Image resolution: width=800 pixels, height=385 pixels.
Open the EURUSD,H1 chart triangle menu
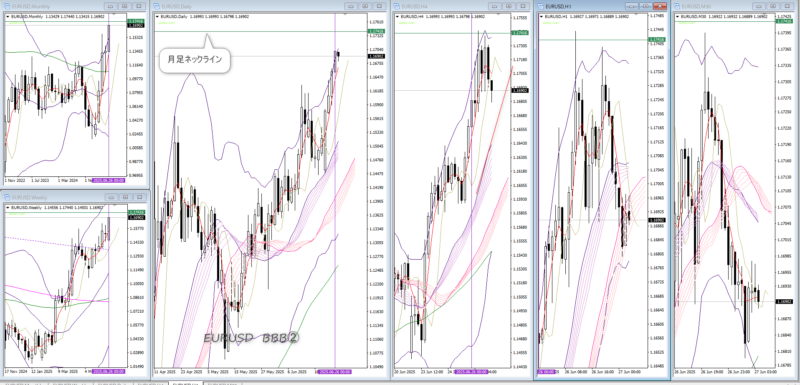pyautogui.click(x=541, y=16)
